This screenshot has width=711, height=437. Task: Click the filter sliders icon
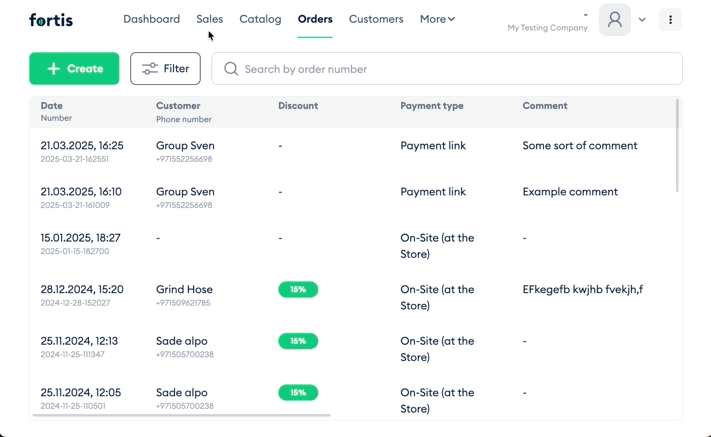click(150, 68)
